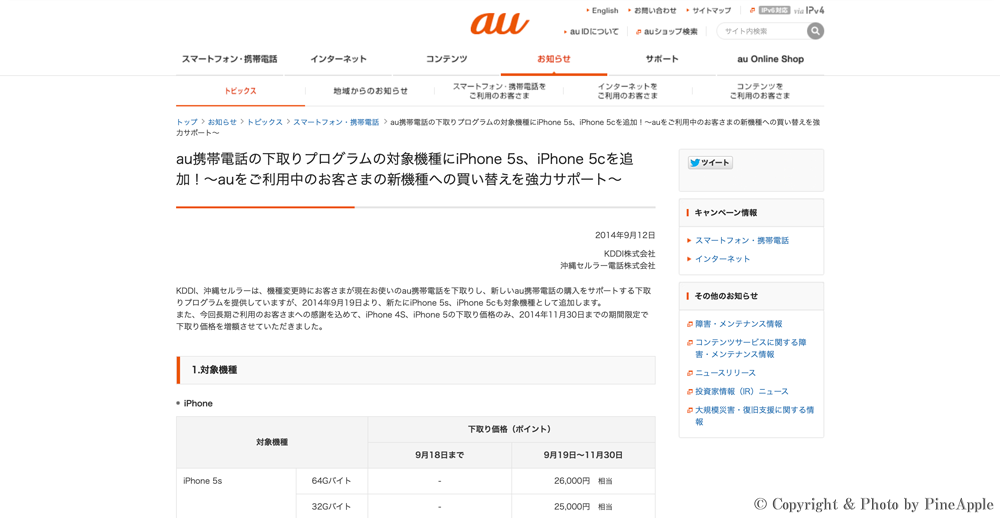
Task: Click the サイト内検索 search field
Action: [762, 31]
